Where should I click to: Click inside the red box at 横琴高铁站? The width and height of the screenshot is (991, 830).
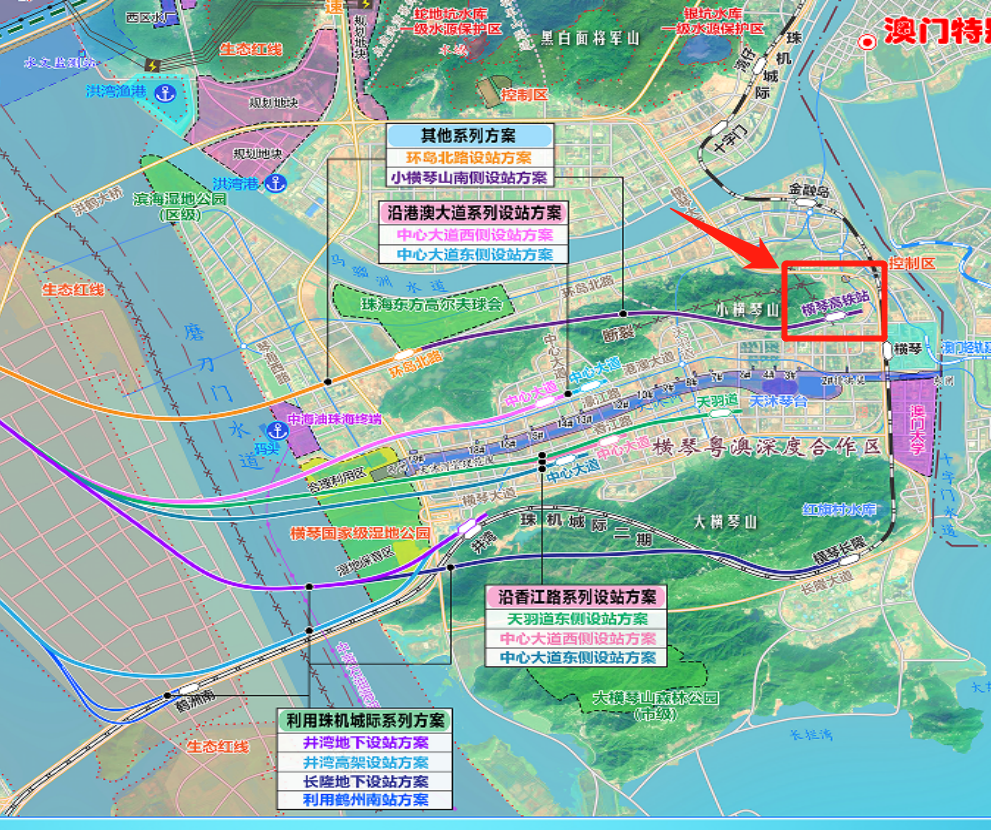coord(834,302)
